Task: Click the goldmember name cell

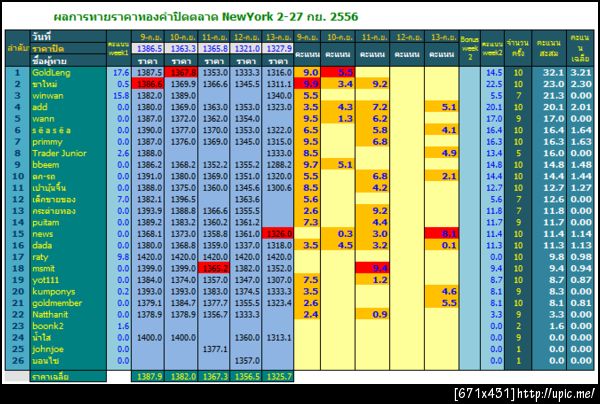Action: tap(68, 303)
